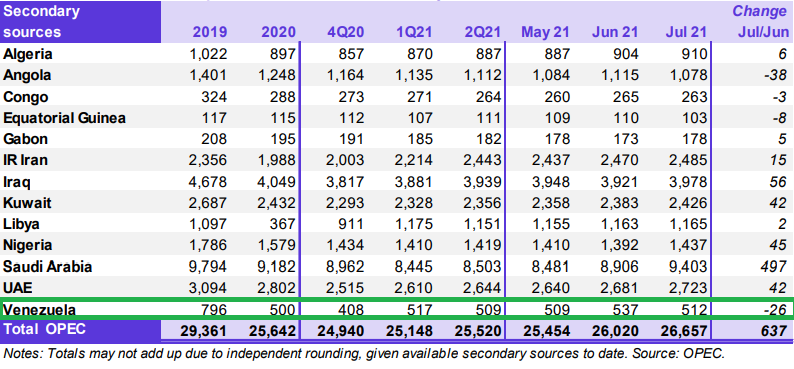This screenshot has width=794, height=369.
Task: Click the Secondary sources header cell
Action: tap(81, 22)
